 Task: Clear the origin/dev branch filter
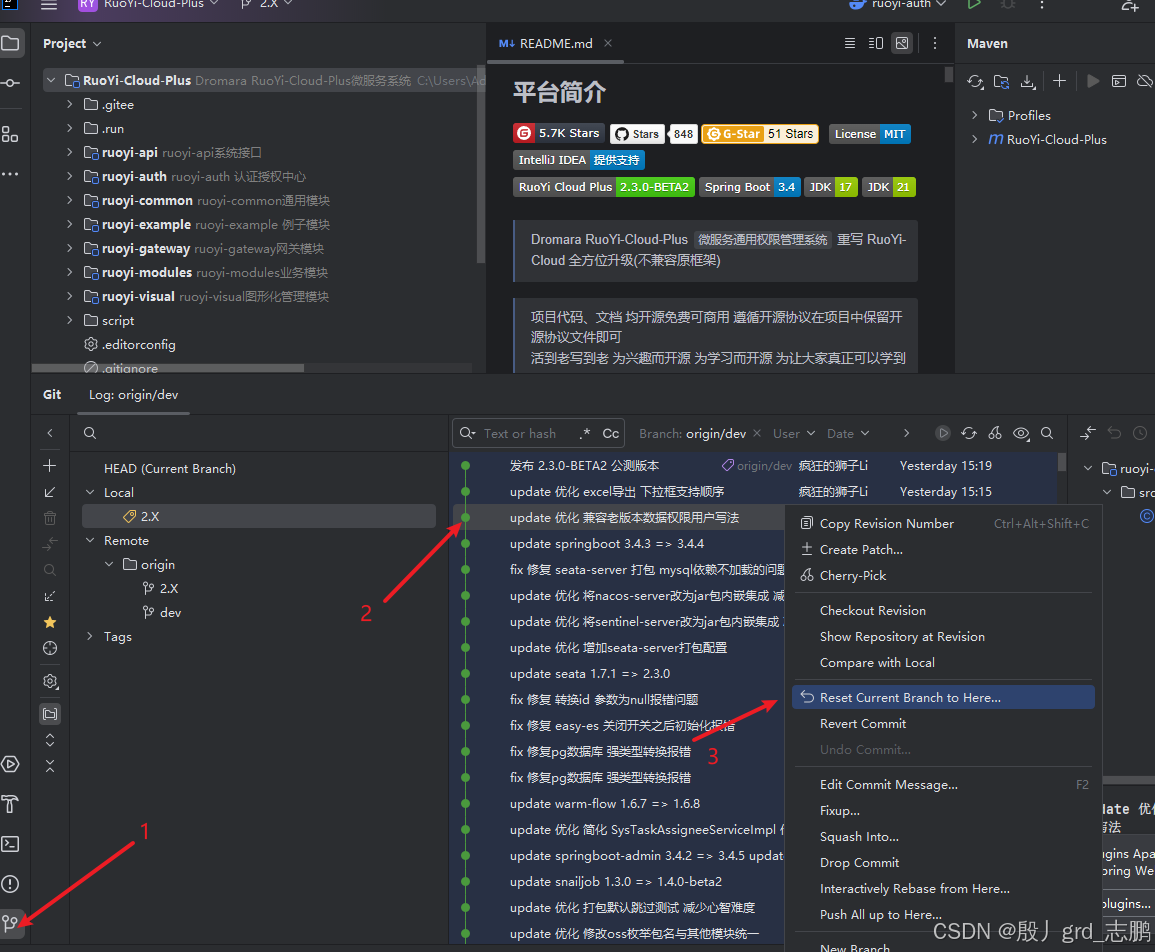click(756, 433)
